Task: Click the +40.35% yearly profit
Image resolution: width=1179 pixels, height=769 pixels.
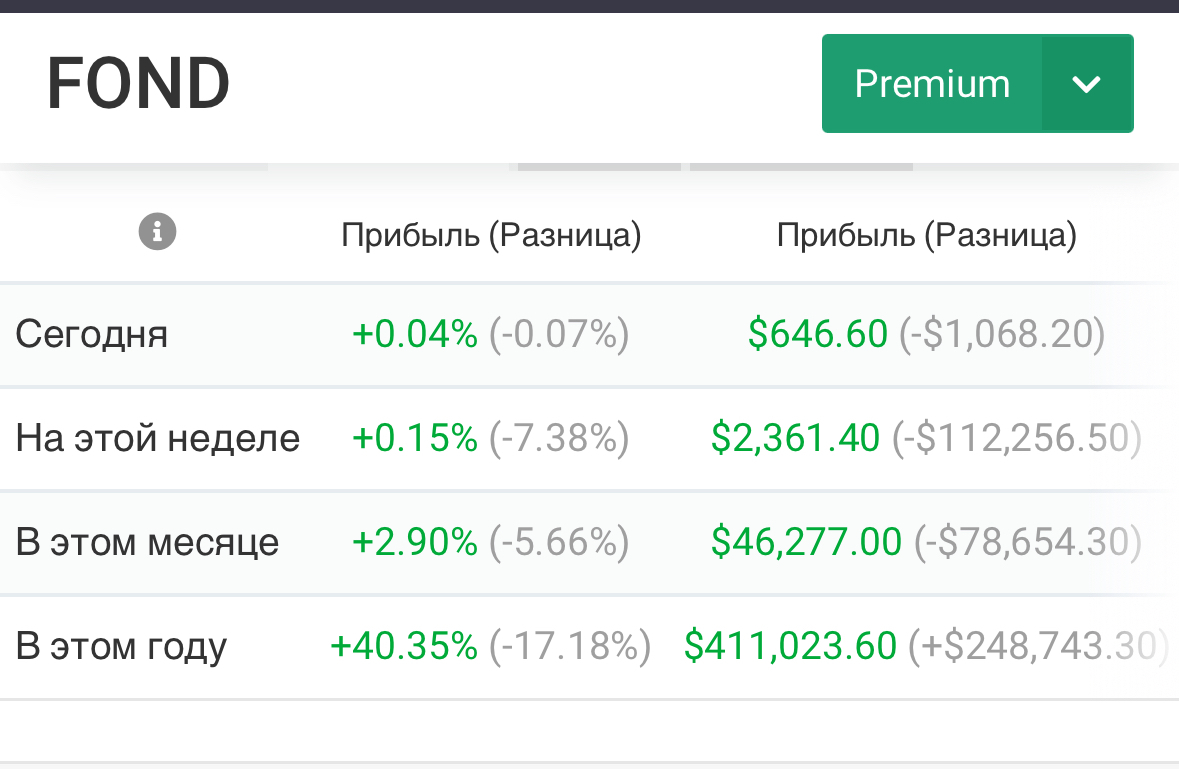Action: coord(404,646)
